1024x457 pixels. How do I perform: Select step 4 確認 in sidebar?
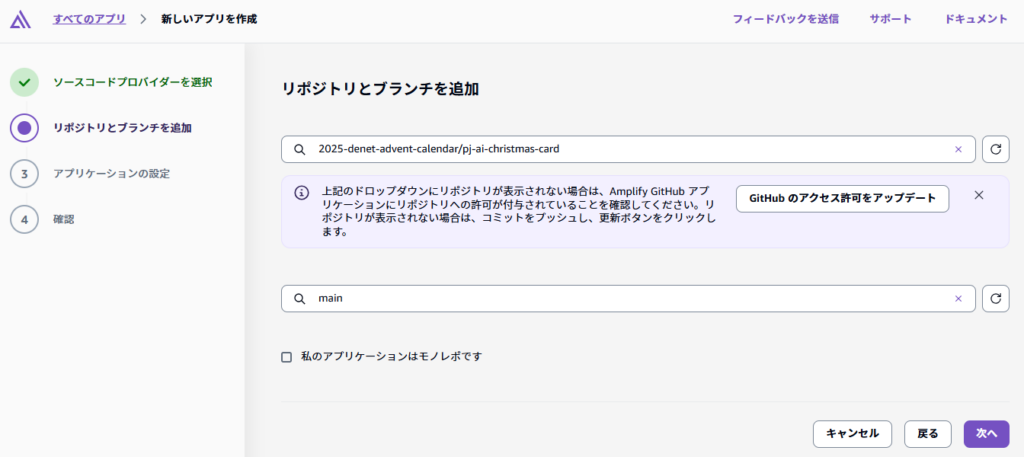point(63,218)
